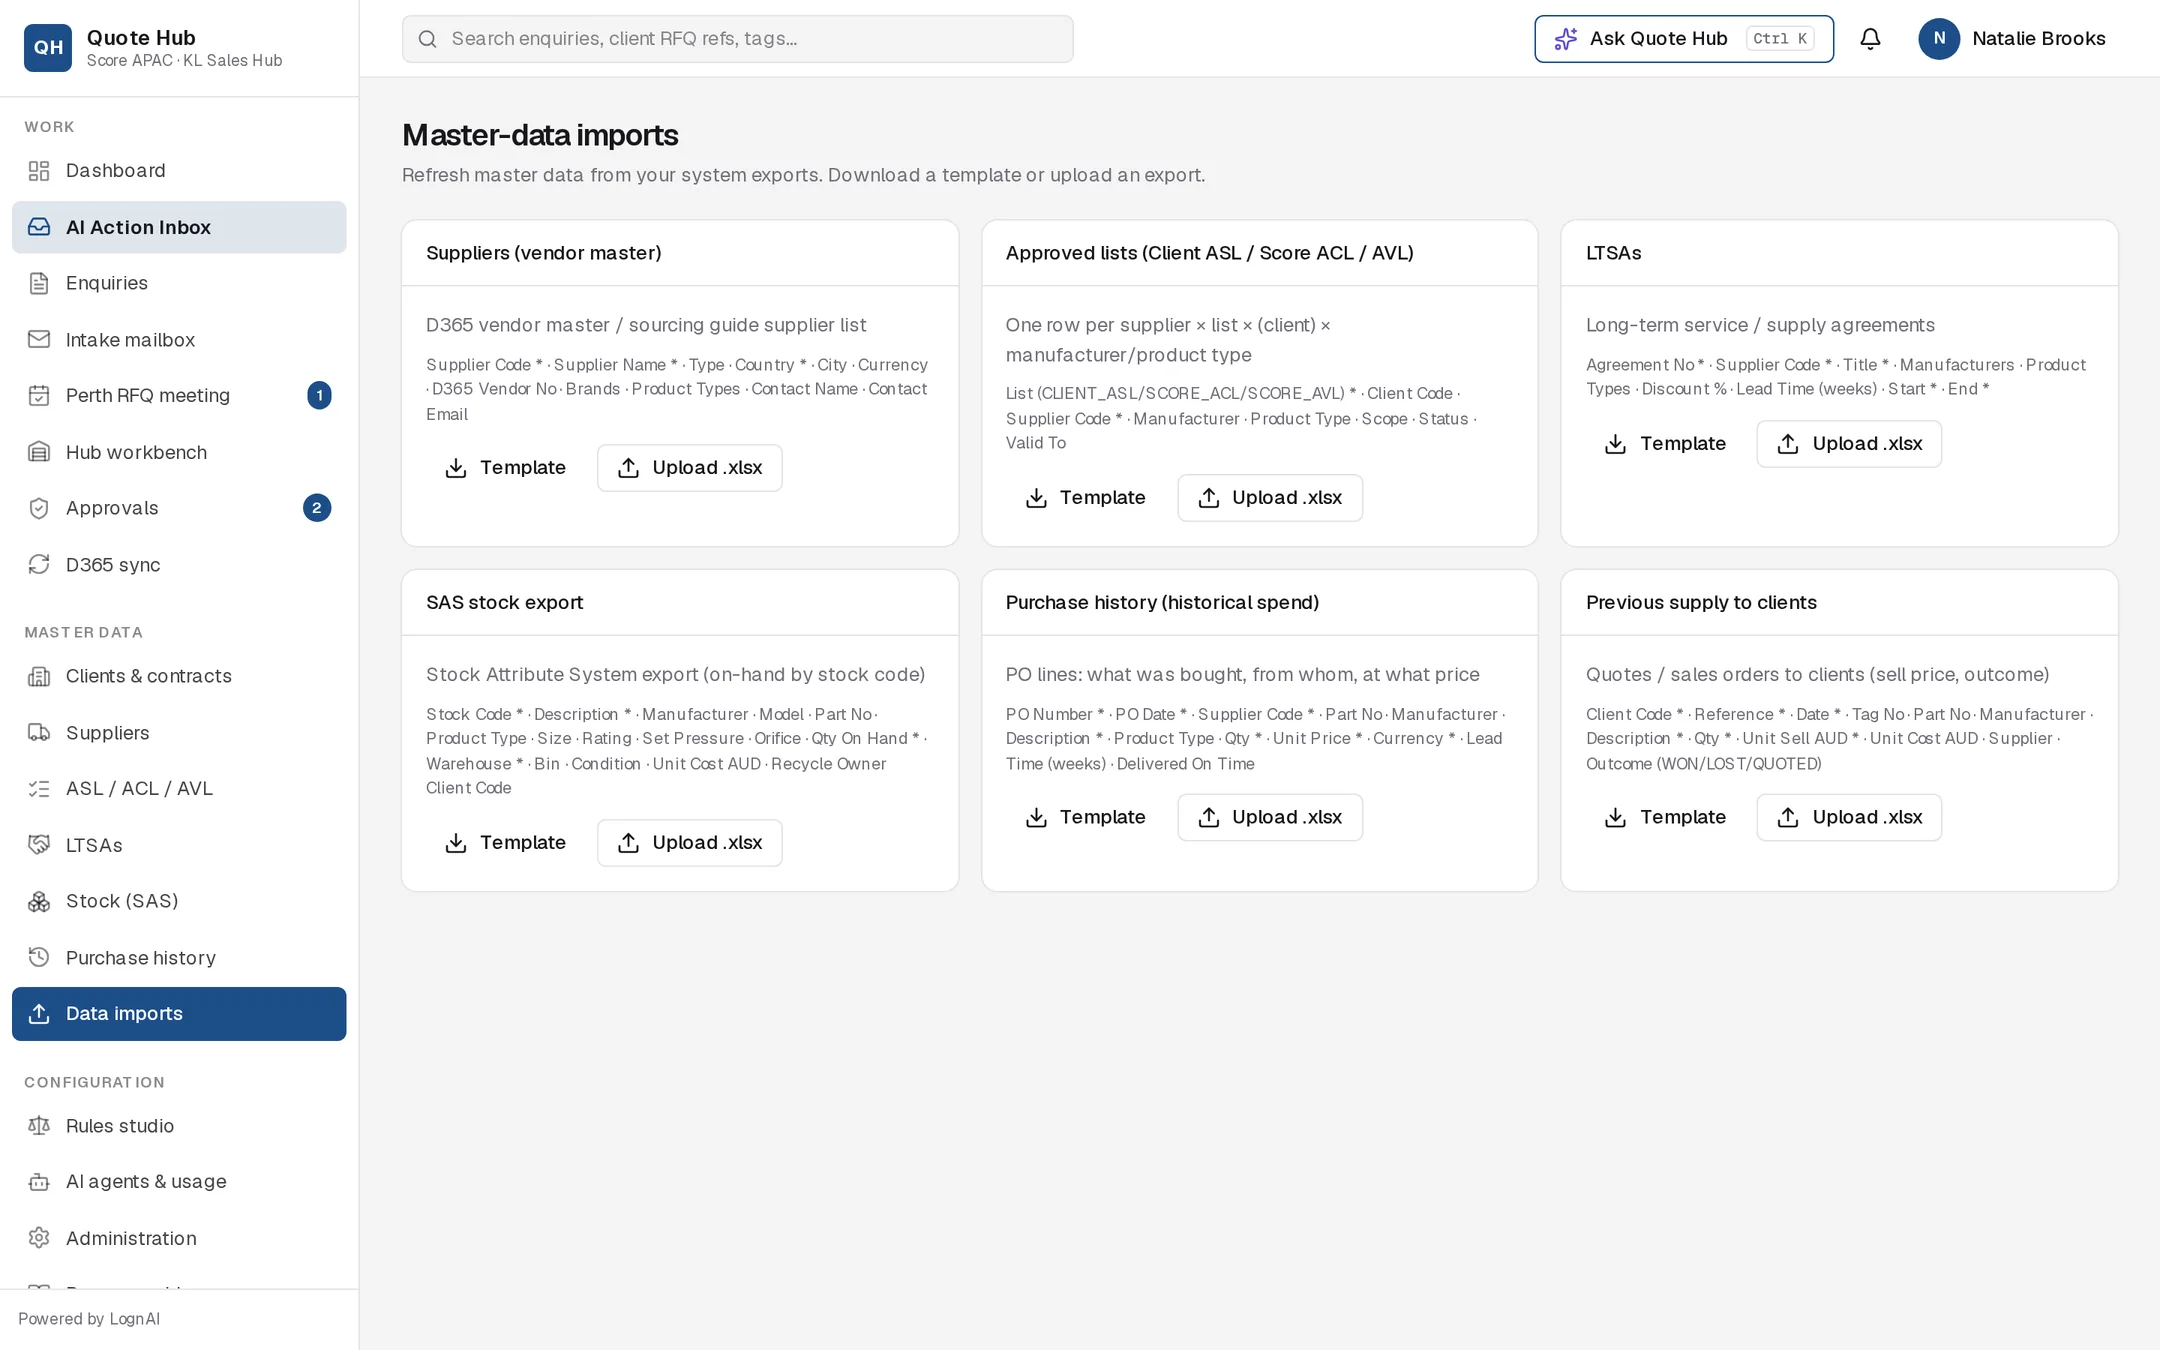Open Ask Quote Hub assistant
Screen dimensions: 2160x1350
1684,39
